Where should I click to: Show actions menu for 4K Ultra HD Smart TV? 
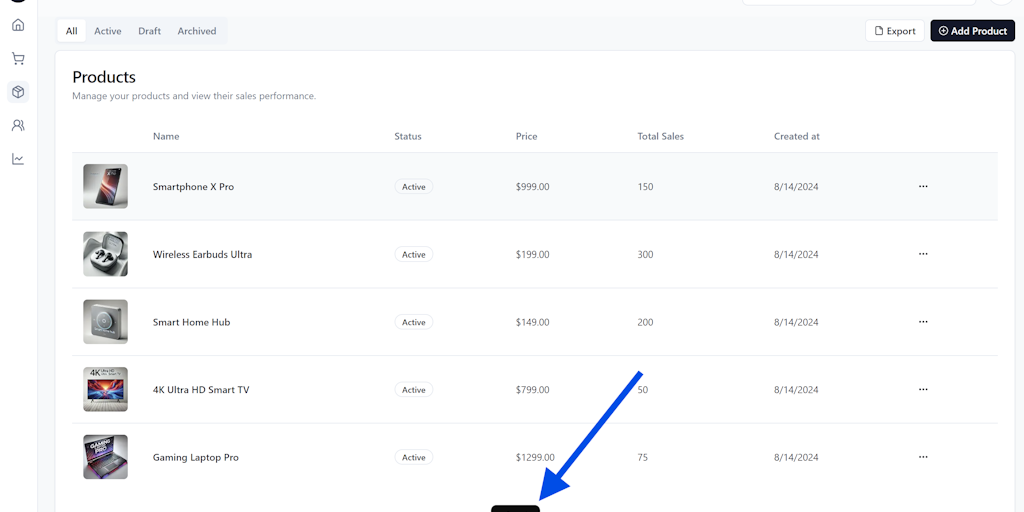click(923, 390)
